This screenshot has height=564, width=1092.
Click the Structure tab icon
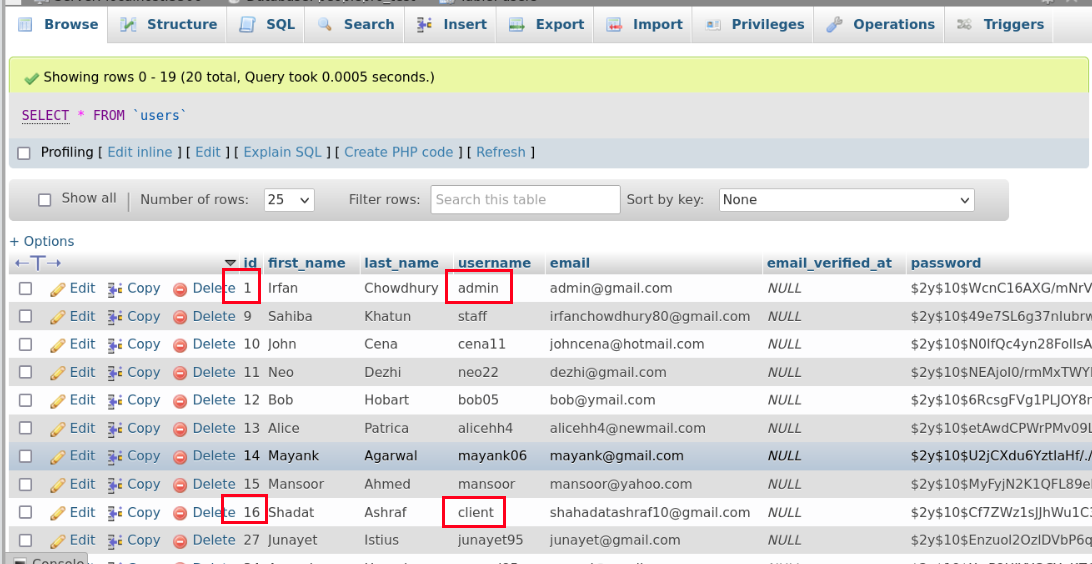pos(129,24)
